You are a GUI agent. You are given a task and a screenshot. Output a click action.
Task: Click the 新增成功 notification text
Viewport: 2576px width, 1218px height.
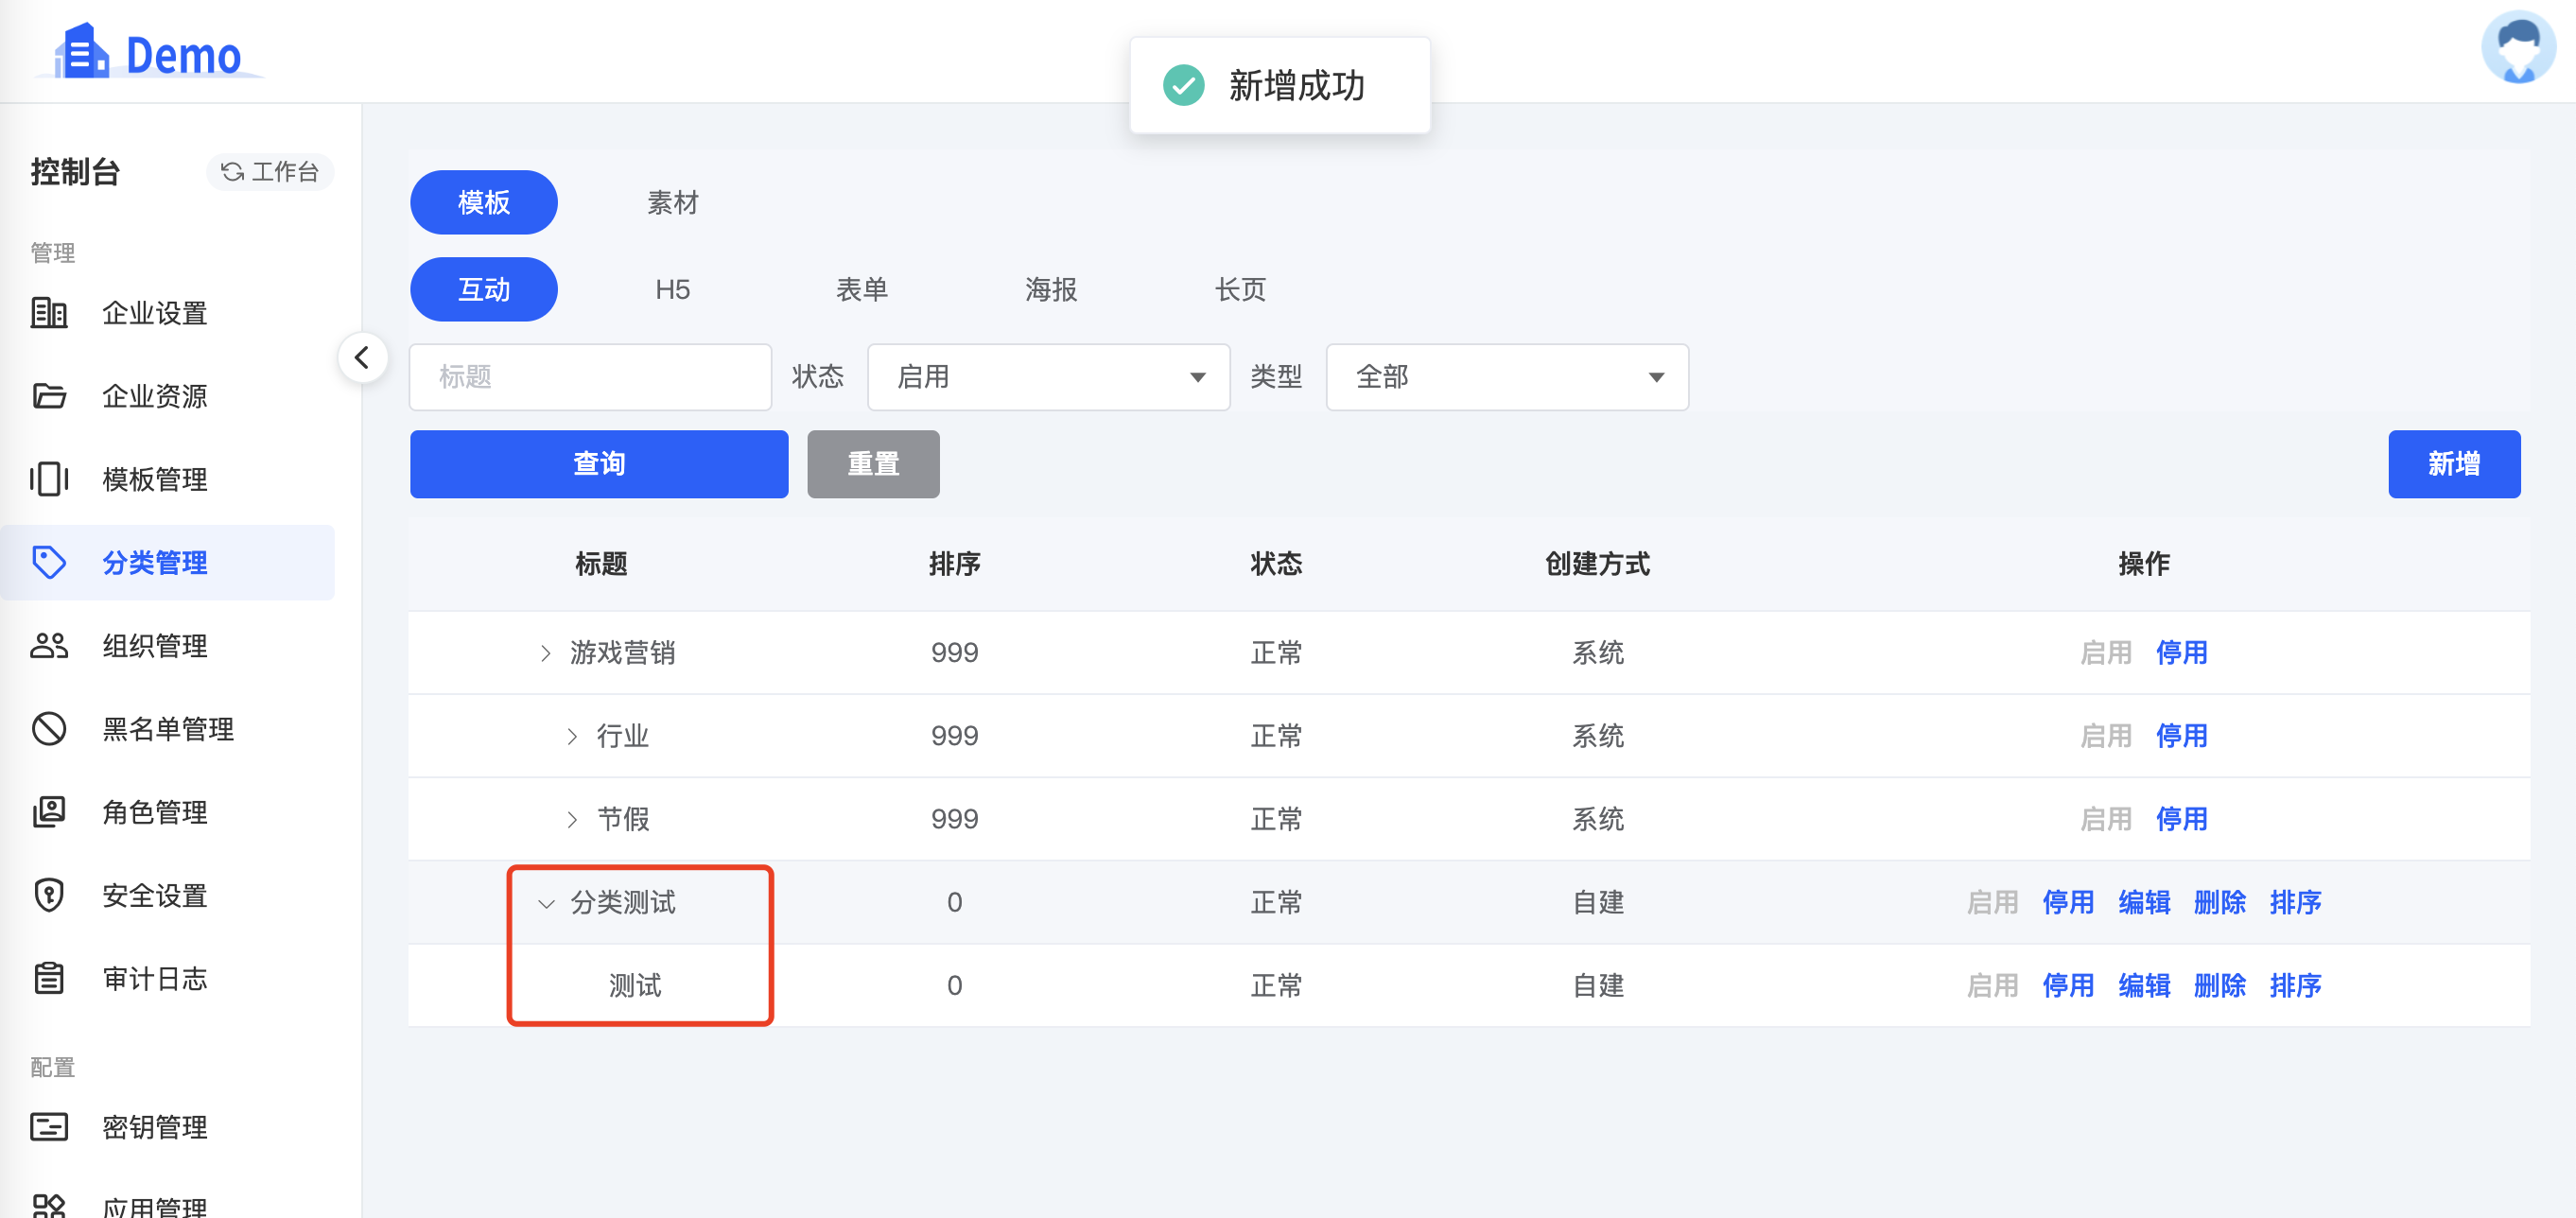(1296, 85)
